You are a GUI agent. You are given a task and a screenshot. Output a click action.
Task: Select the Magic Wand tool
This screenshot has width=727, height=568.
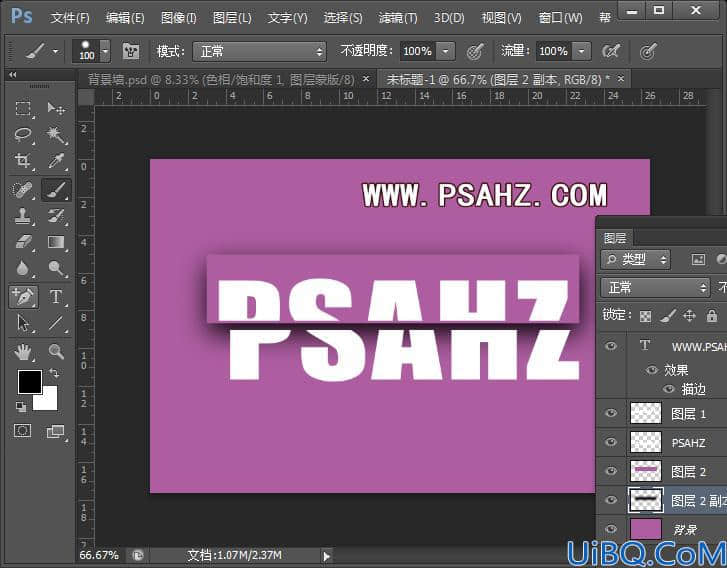pos(56,134)
